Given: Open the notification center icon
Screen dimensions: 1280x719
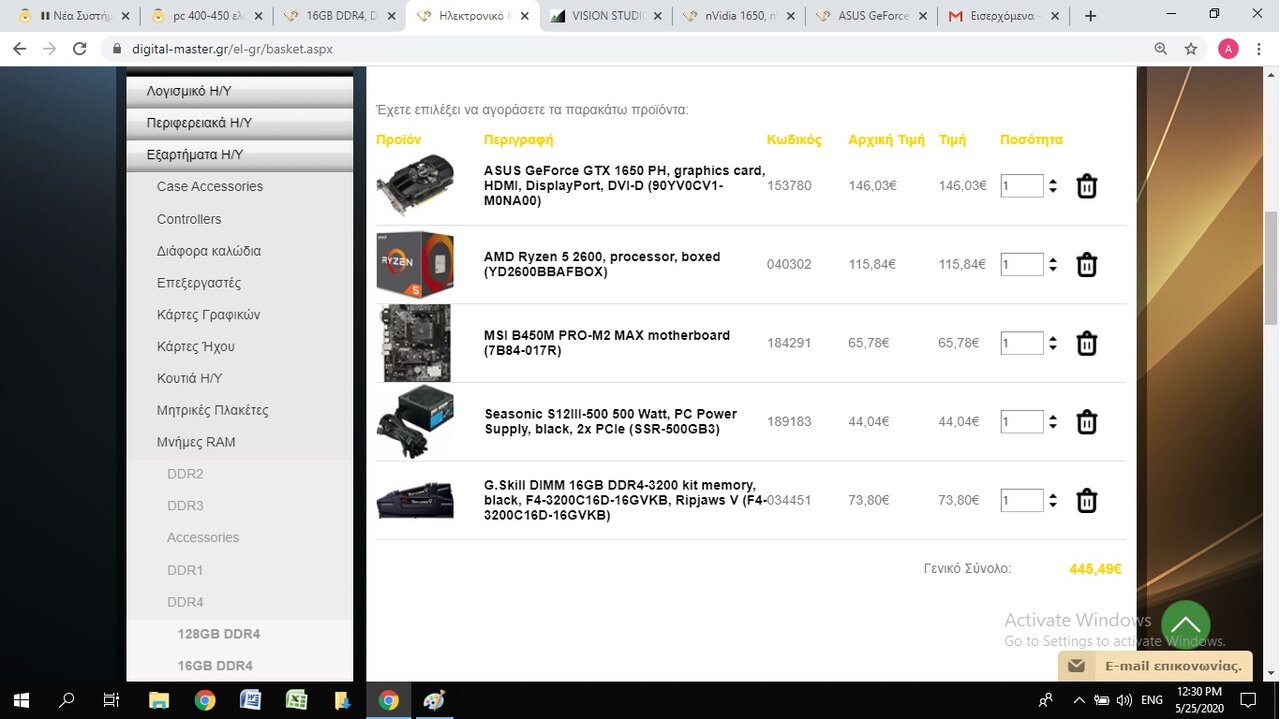Looking at the screenshot, I should pos(1248,700).
